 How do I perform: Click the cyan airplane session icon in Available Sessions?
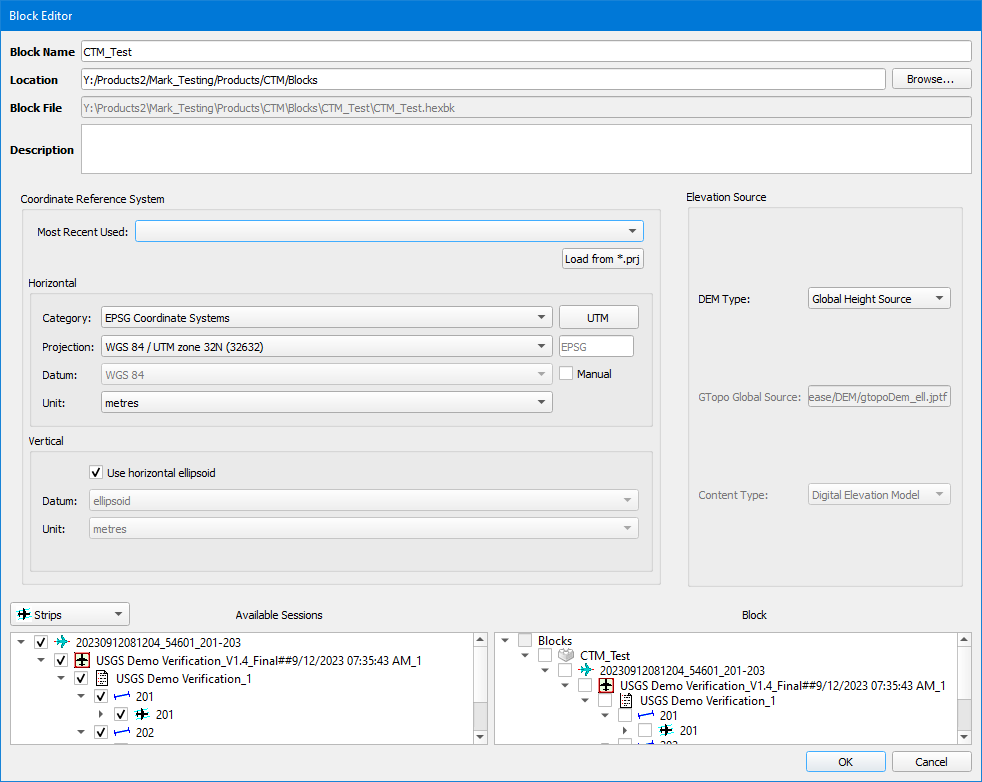(x=63, y=642)
